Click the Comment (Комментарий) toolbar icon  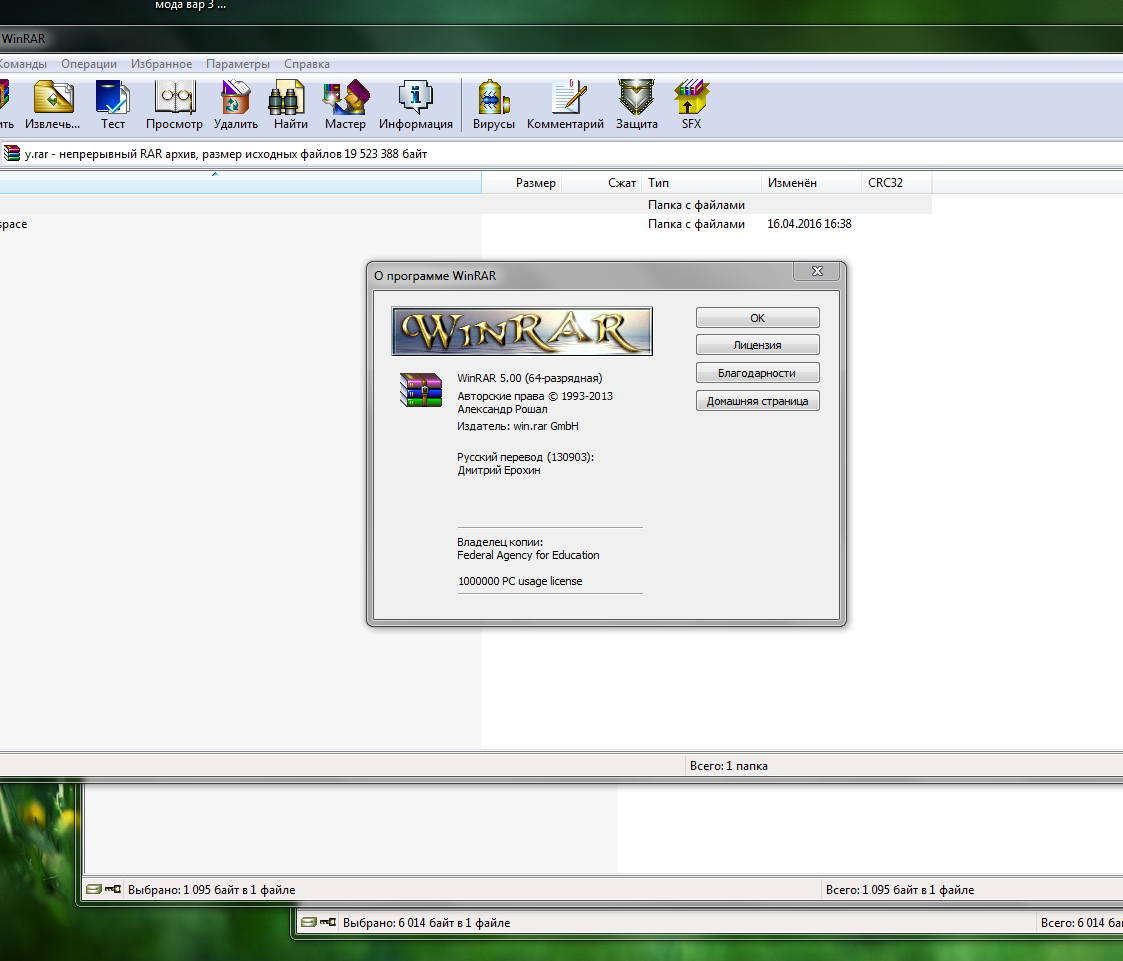[565, 100]
